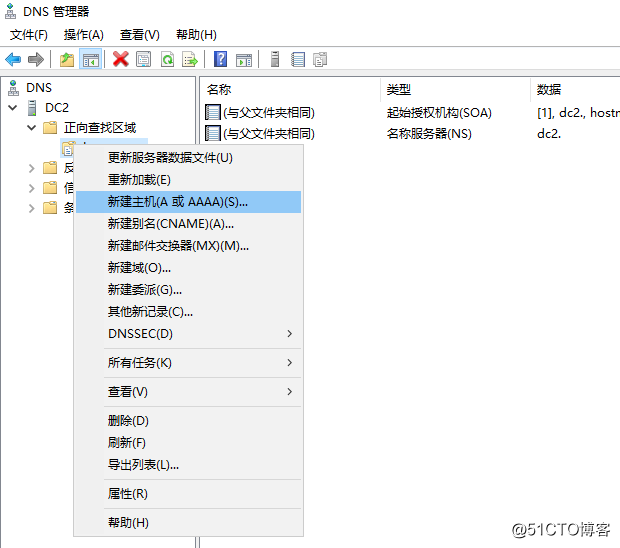Open the DNSSEC(D) submenu
The width and height of the screenshot is (620, 548).
(x=189, y=334)
